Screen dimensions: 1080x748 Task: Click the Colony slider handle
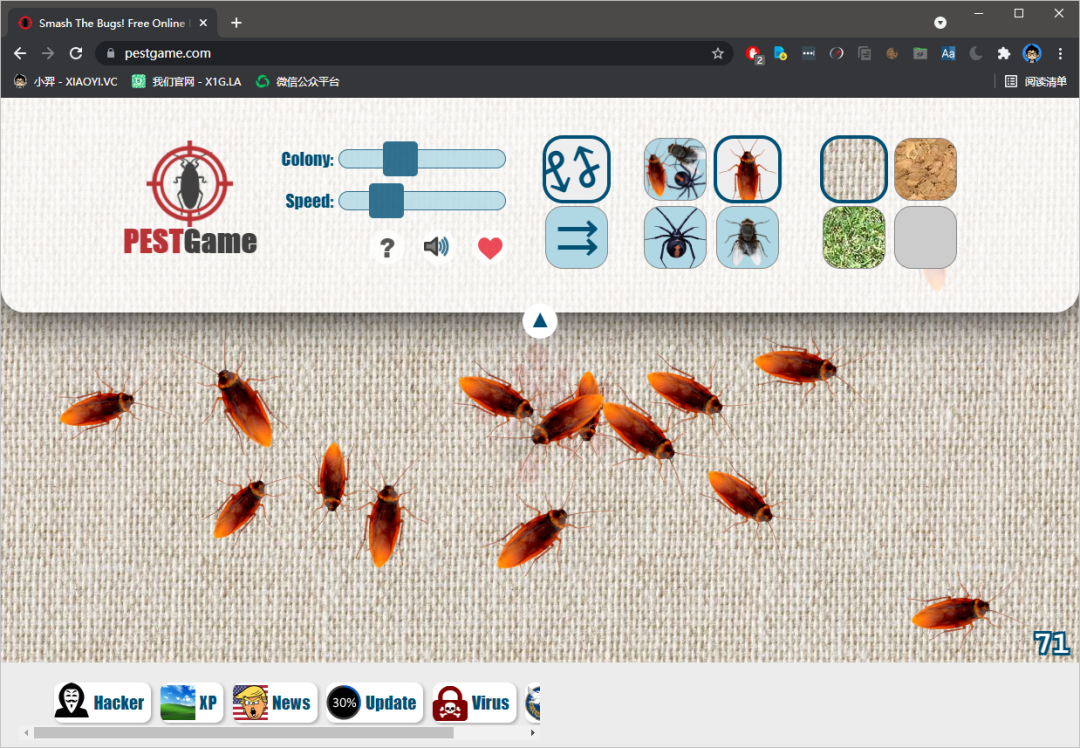(x=400, y=159)
